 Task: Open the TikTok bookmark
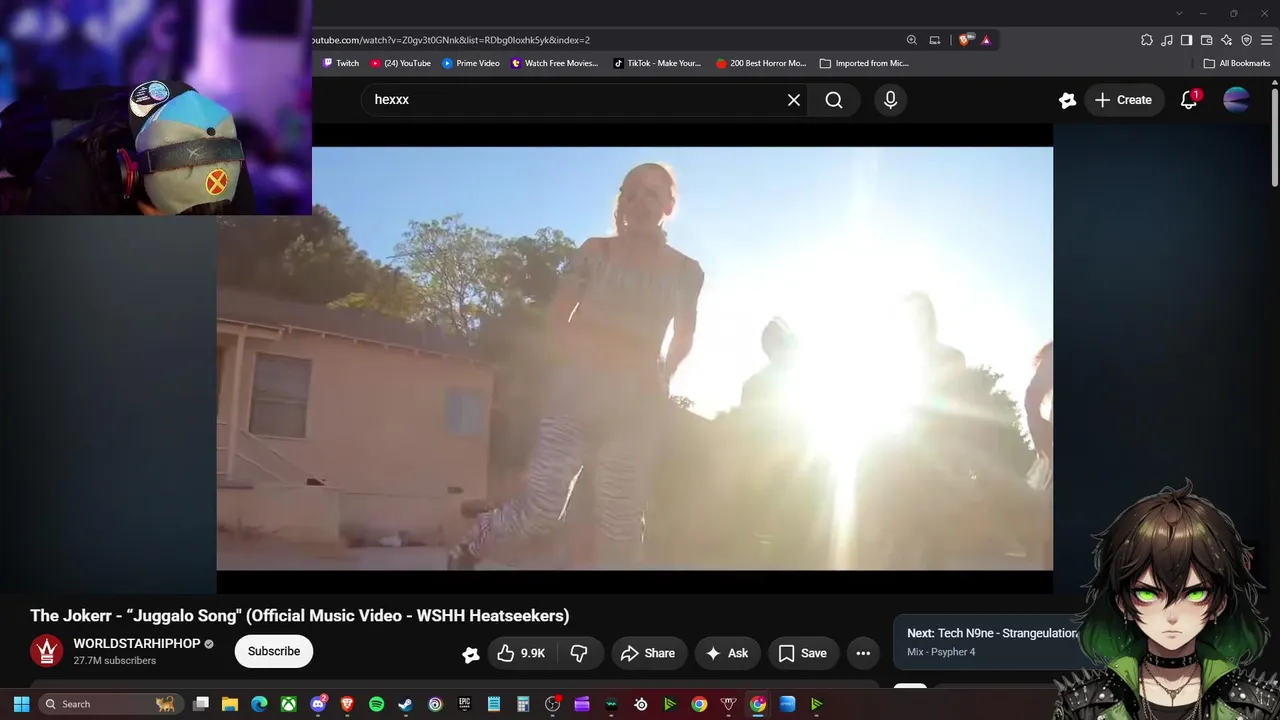(x=657, y=63)
